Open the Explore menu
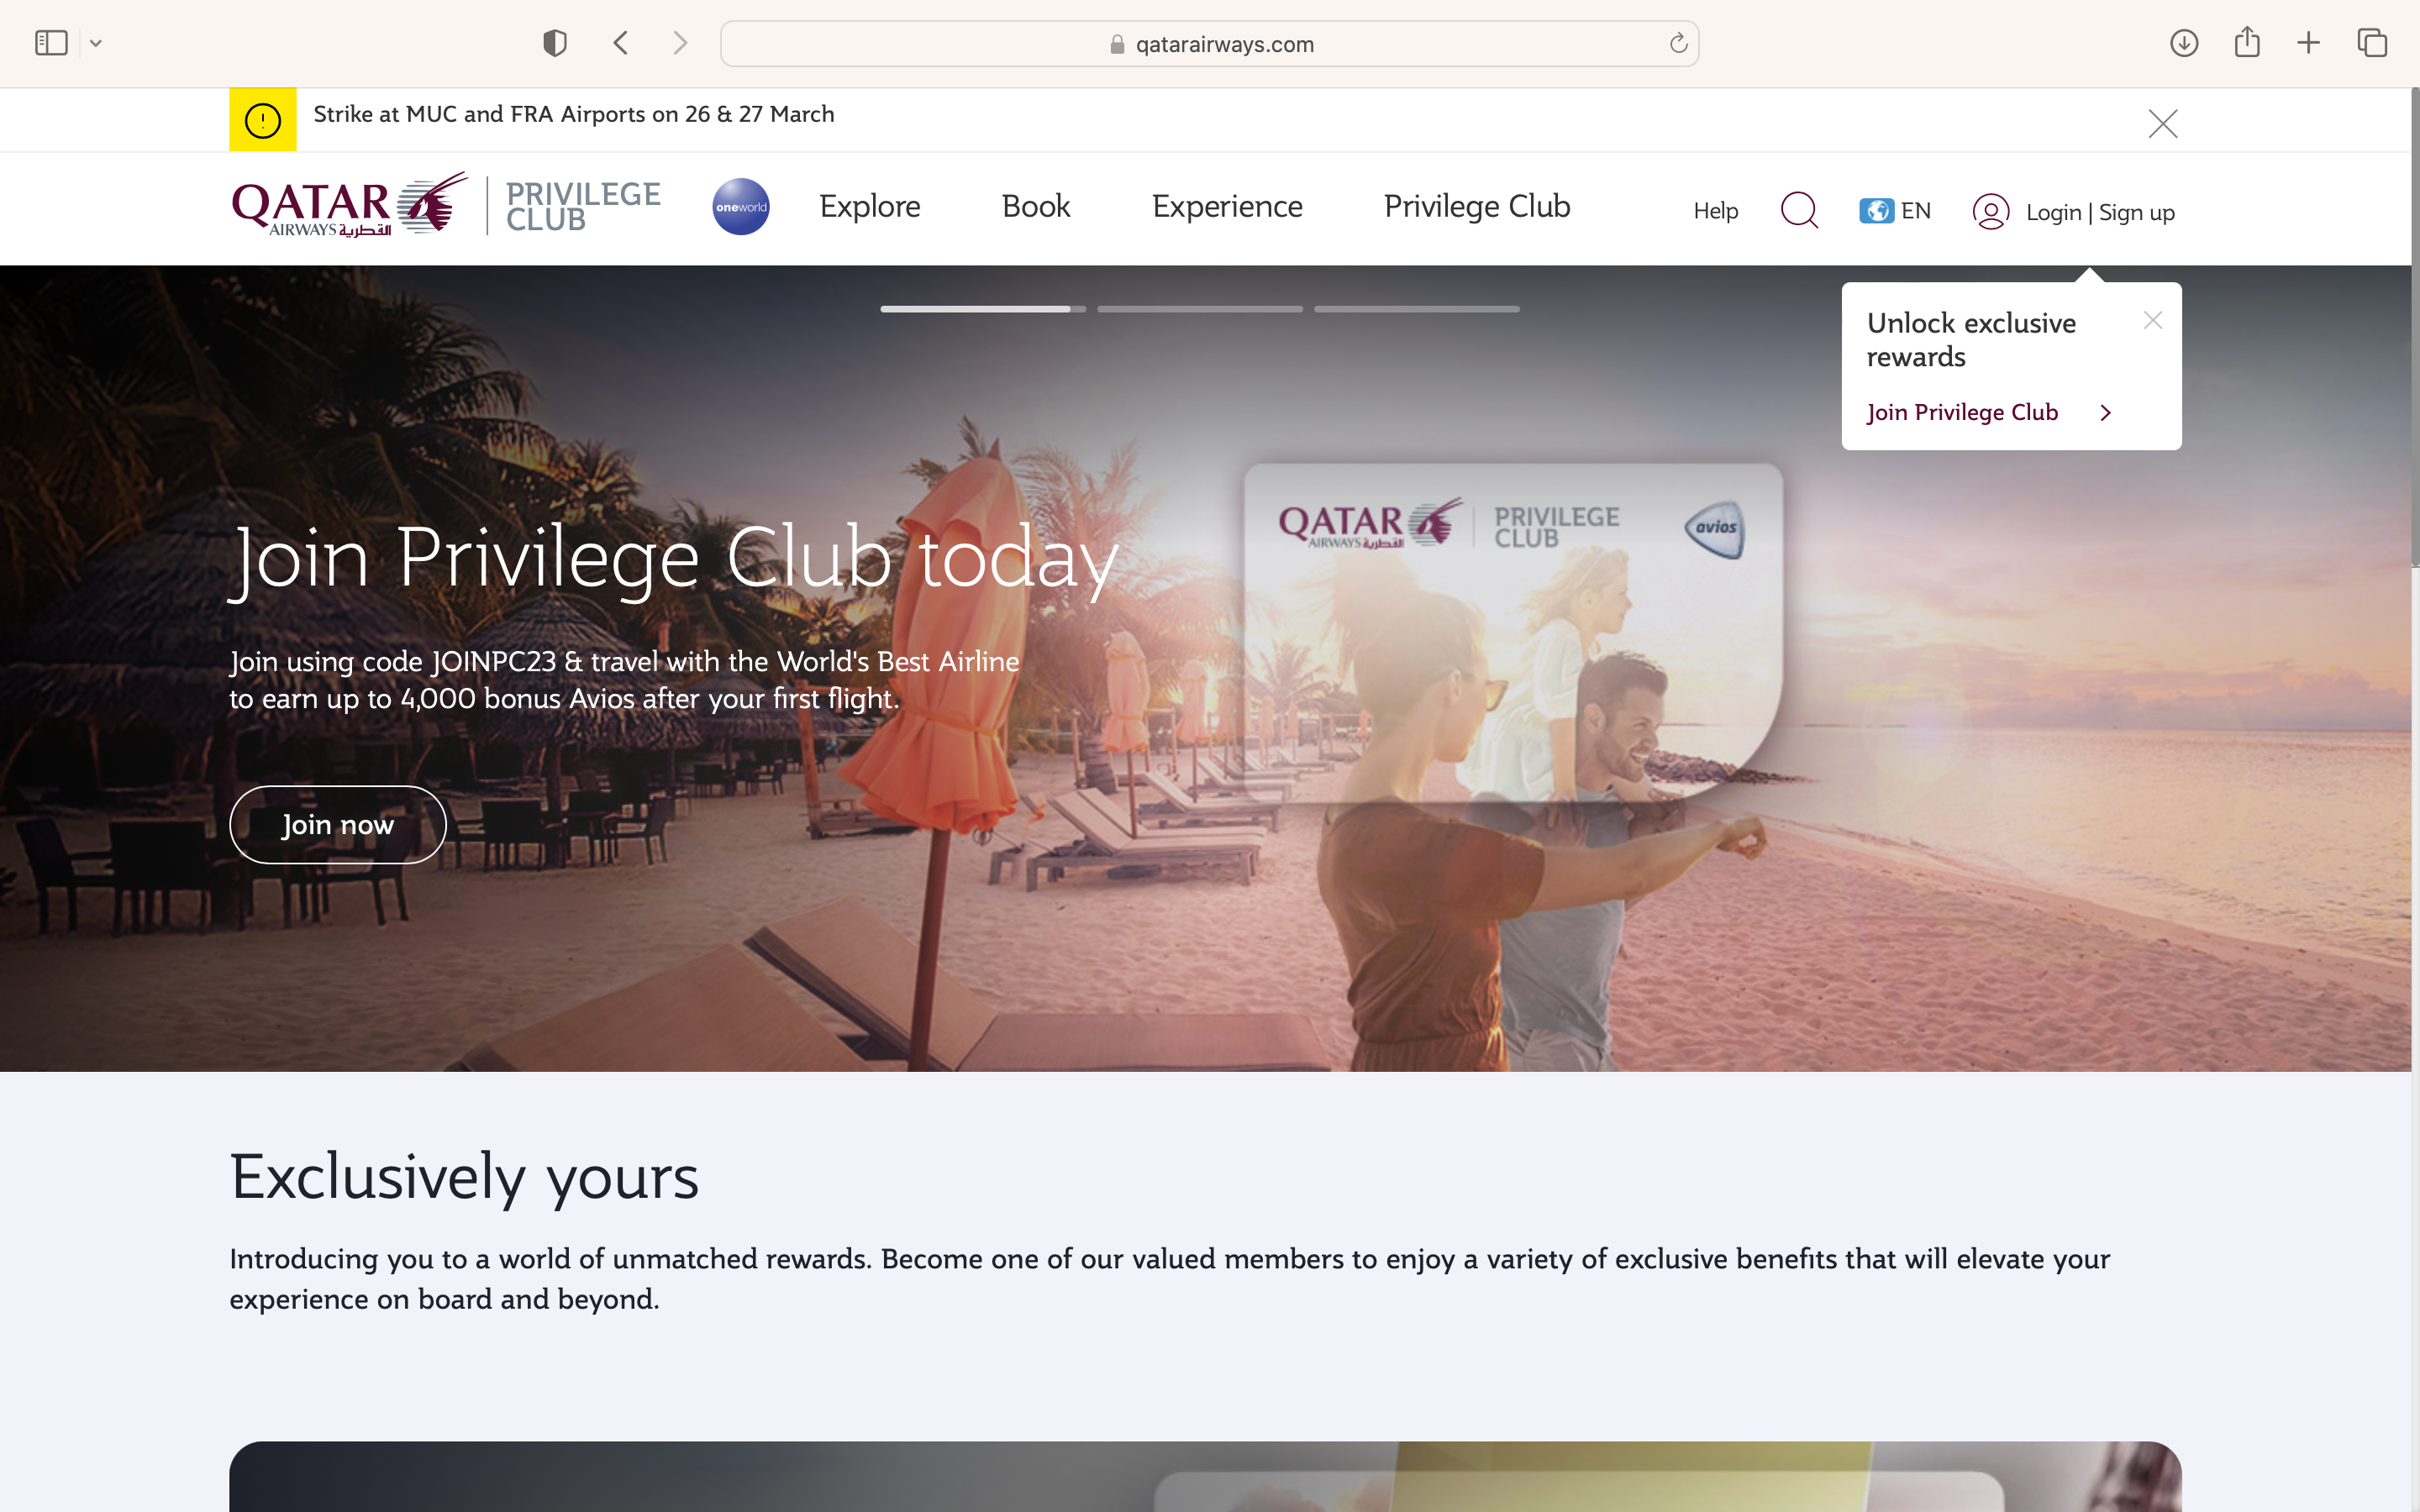 pos(870,206)
